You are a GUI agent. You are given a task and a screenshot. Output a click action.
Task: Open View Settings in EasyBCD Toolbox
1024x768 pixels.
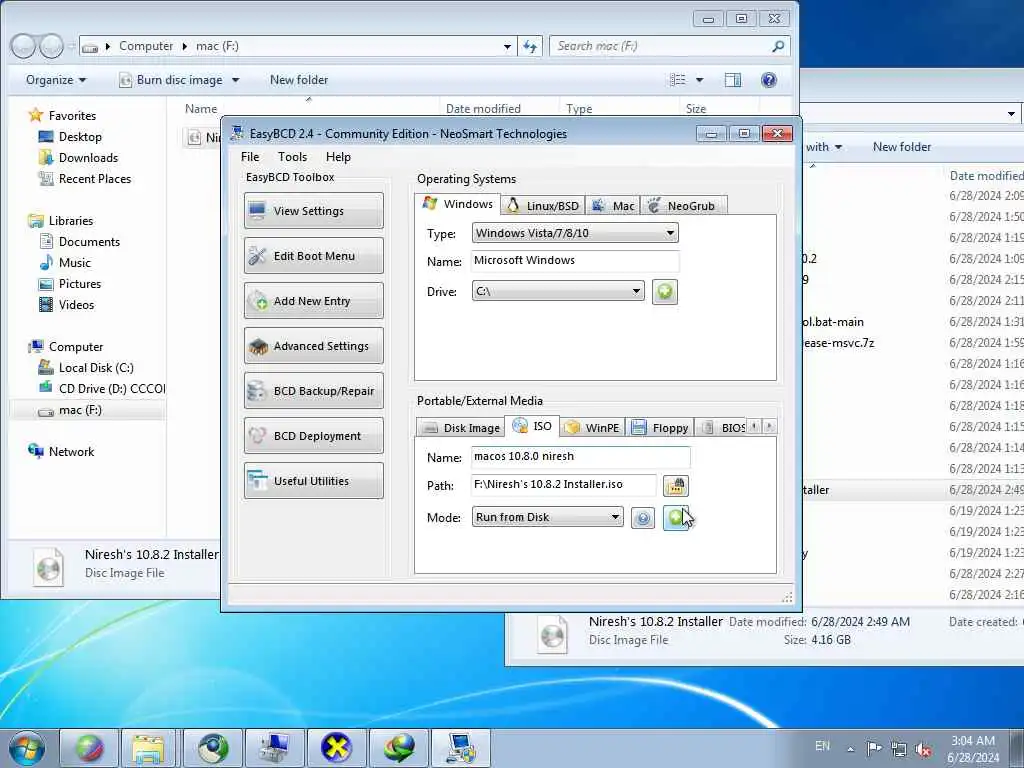click(313, 211)
